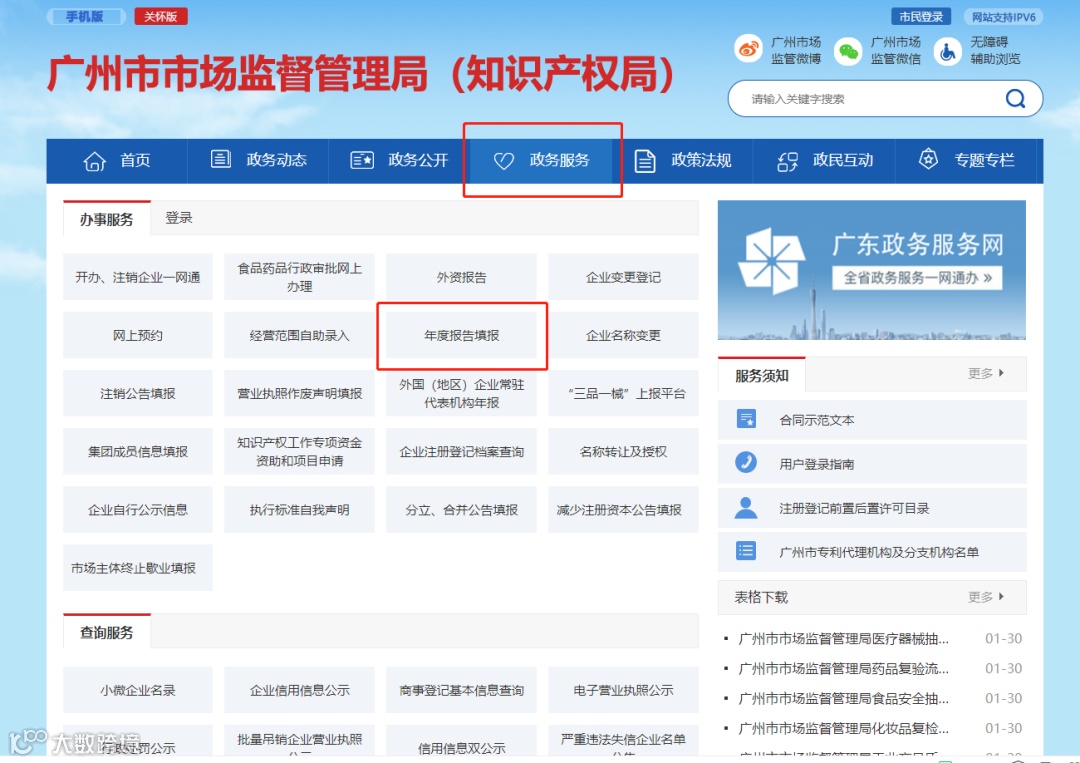This screenshot has width=1080, height=763.
Task: Open 营业执照作废声明填报 tile
Action: [300, 393]
